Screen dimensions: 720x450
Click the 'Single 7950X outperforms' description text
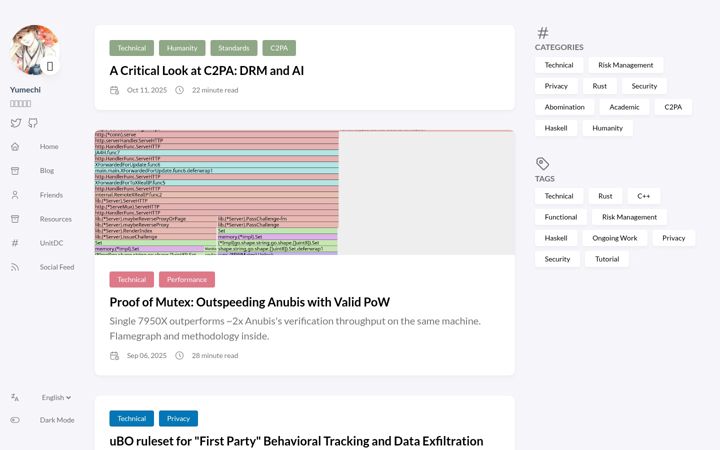point(295,328)
